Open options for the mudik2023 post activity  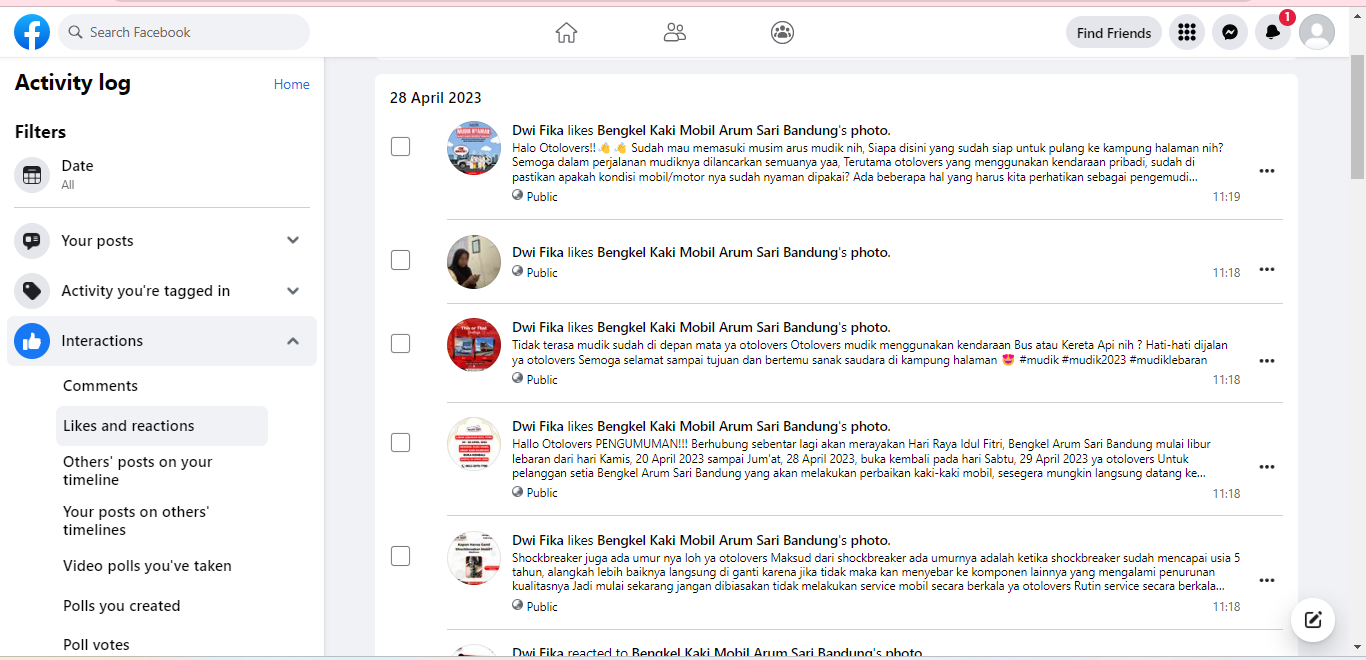1267,361
